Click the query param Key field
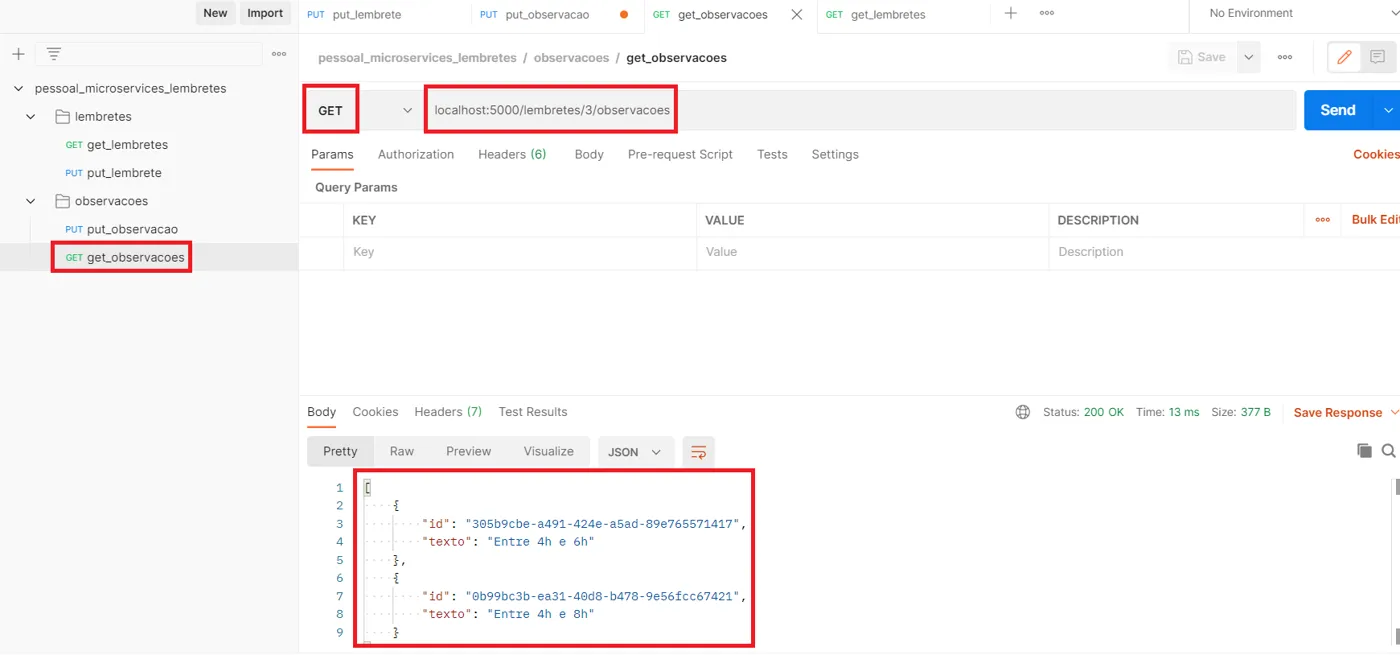The image size is (1400, 655). 520,252
